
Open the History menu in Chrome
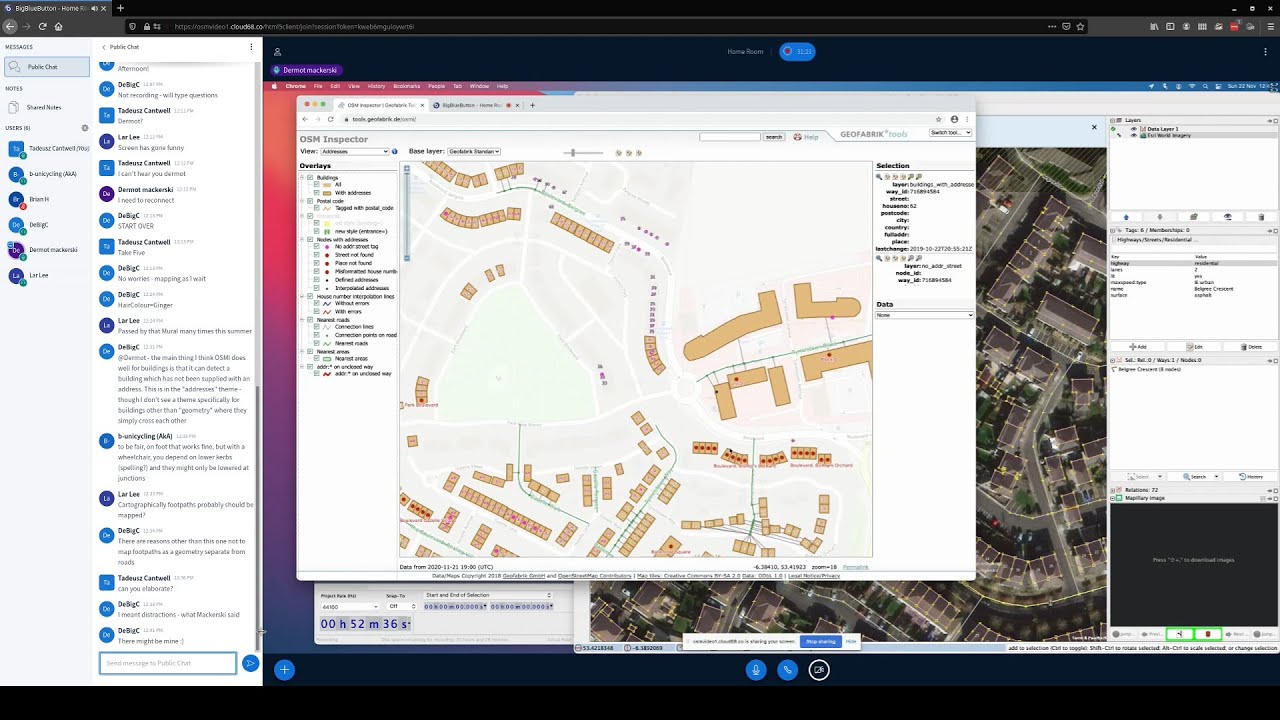tap(376, 86)
